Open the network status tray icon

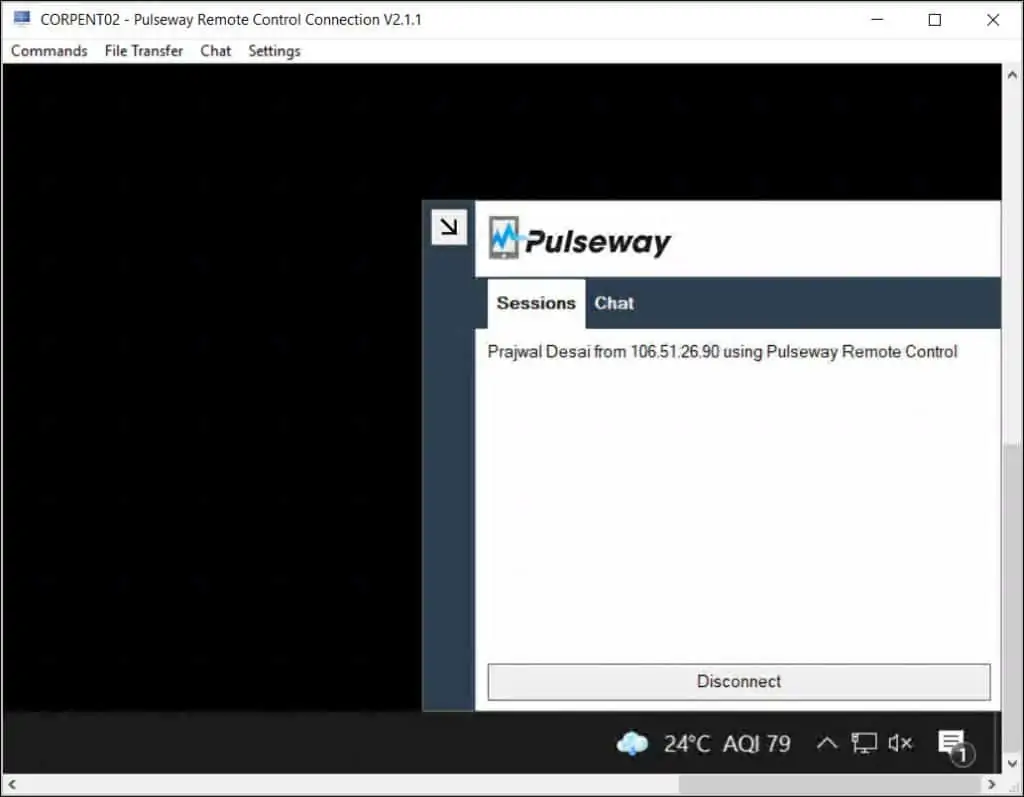coord(864,743)
